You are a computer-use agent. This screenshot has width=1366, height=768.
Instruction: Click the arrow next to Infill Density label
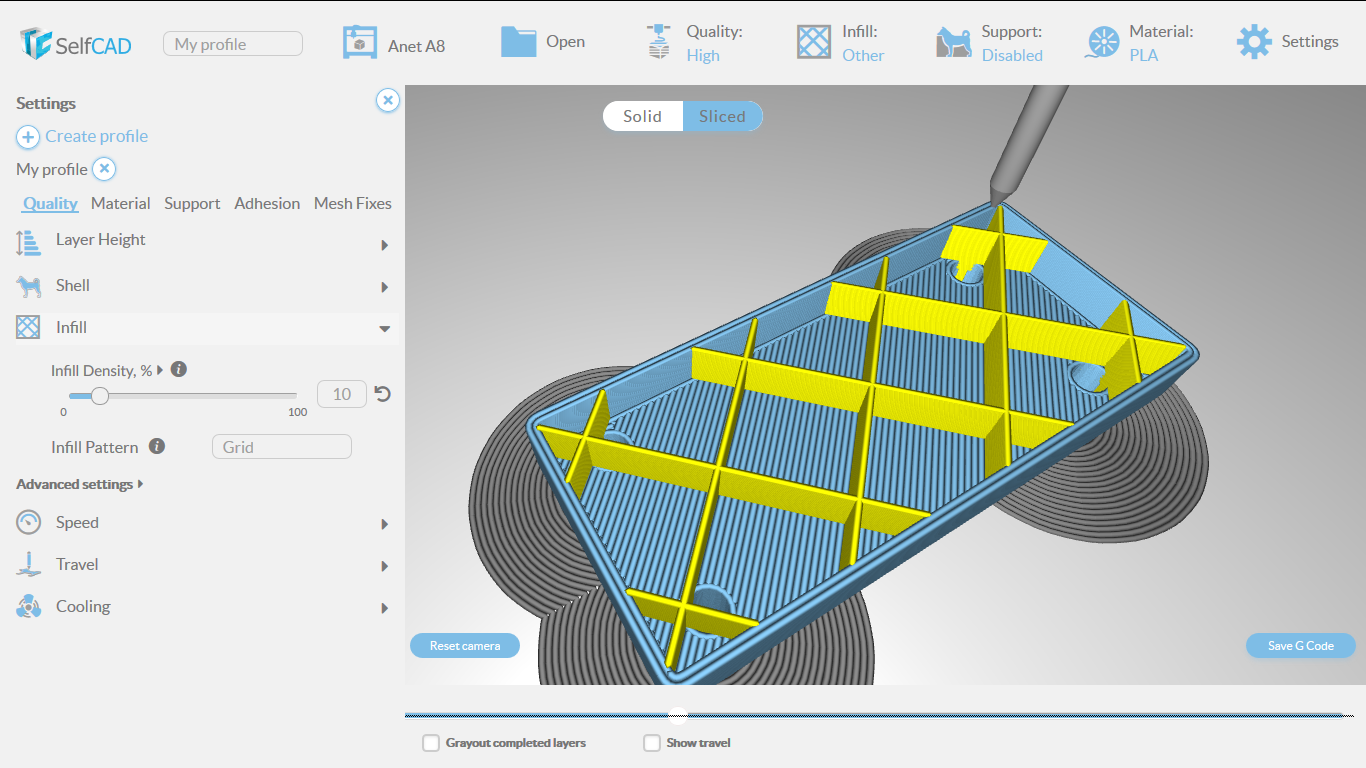pyautogui.click(x=160, y=370)
